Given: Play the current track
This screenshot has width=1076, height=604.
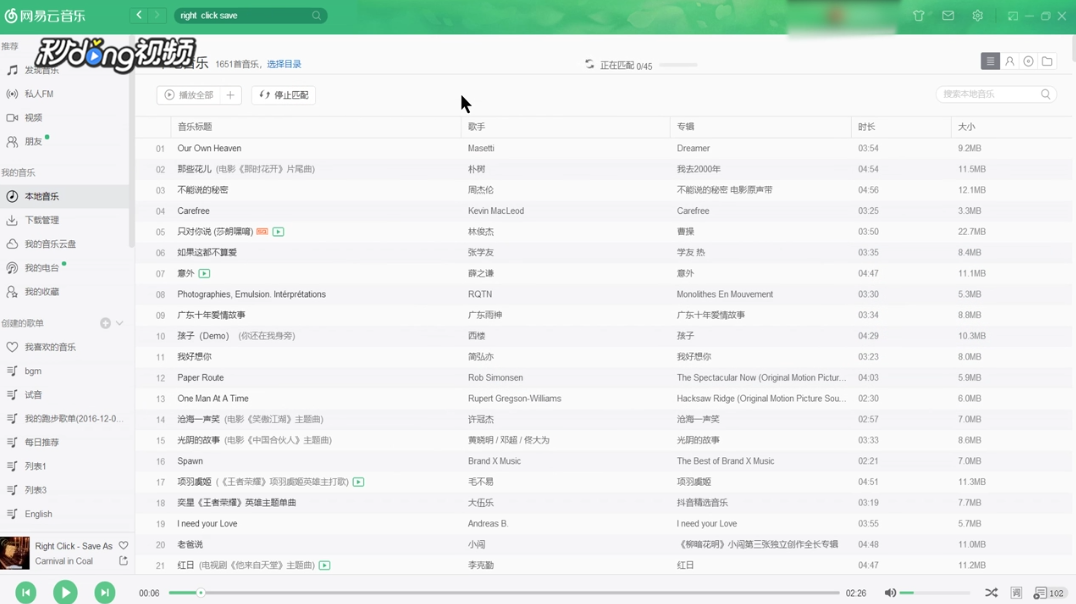Looking at the screenshot, I should (65, 592).
